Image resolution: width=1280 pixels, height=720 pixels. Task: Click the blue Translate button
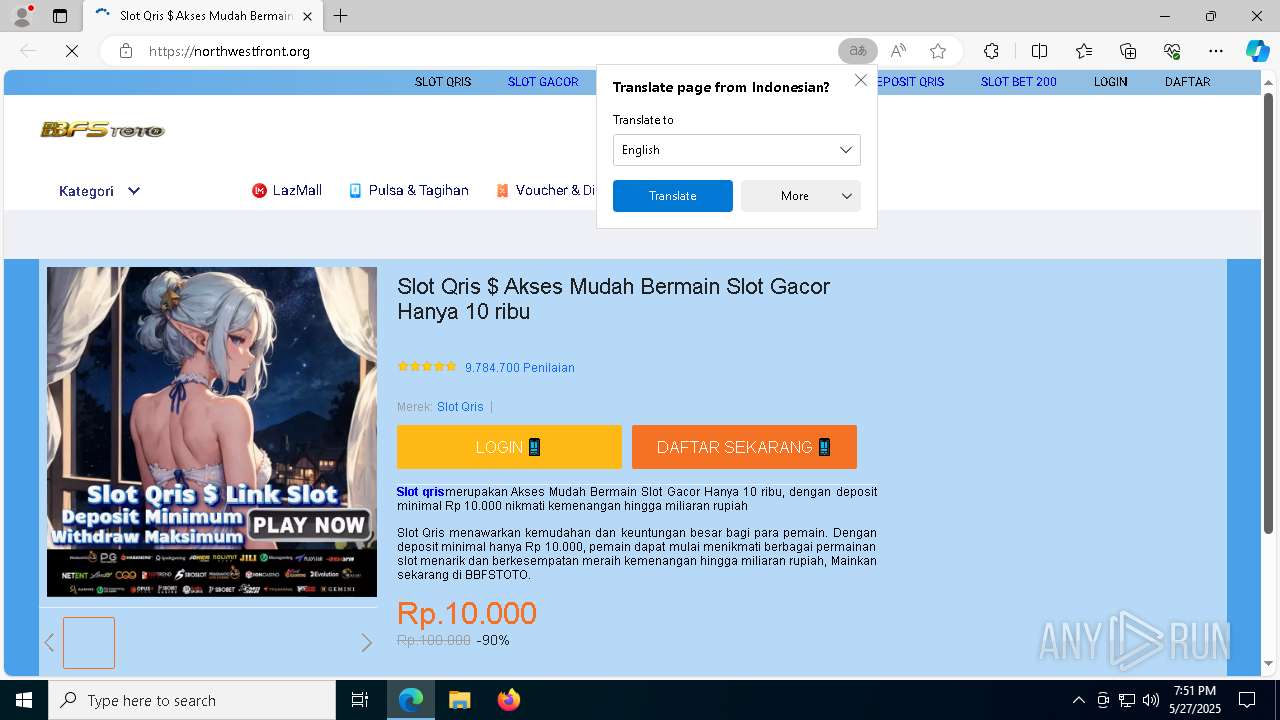coord(673,196)
